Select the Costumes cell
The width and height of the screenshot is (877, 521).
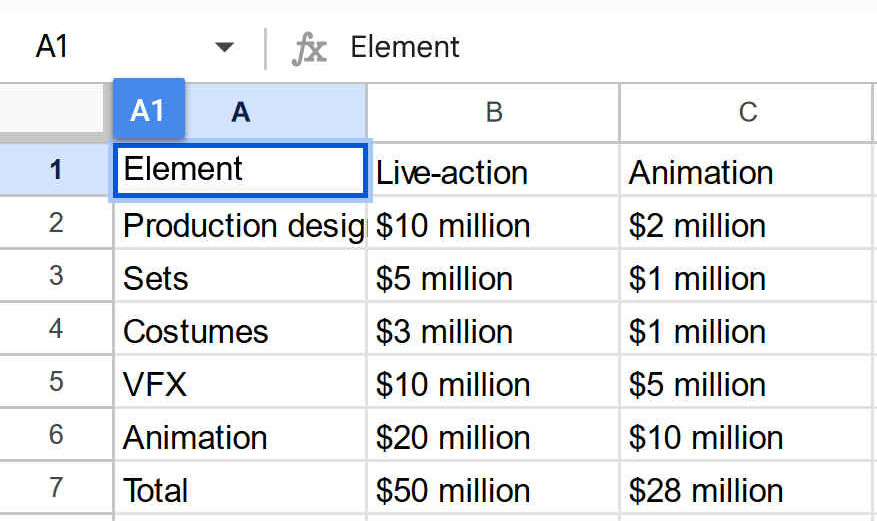click(x=240, y=331)
